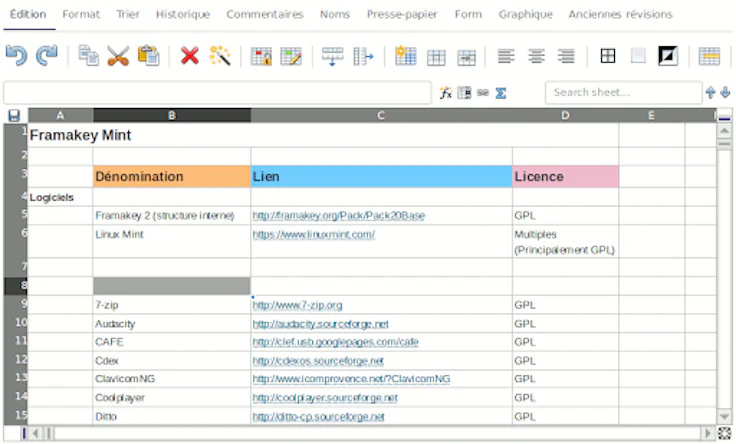The image size is (736, 444).
Task: Focus the Search sheet field
Action: pos(623,92)
